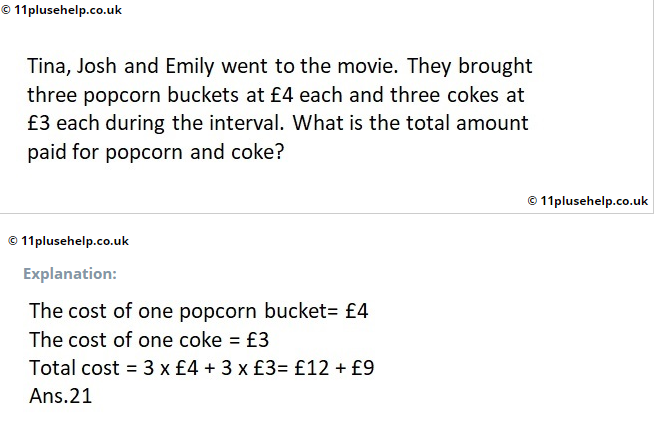This screenshot has height=425, width=657.
Task: Click the line '£3 each during the interval'
Action: pyautogui.click(x=278, y=123)
